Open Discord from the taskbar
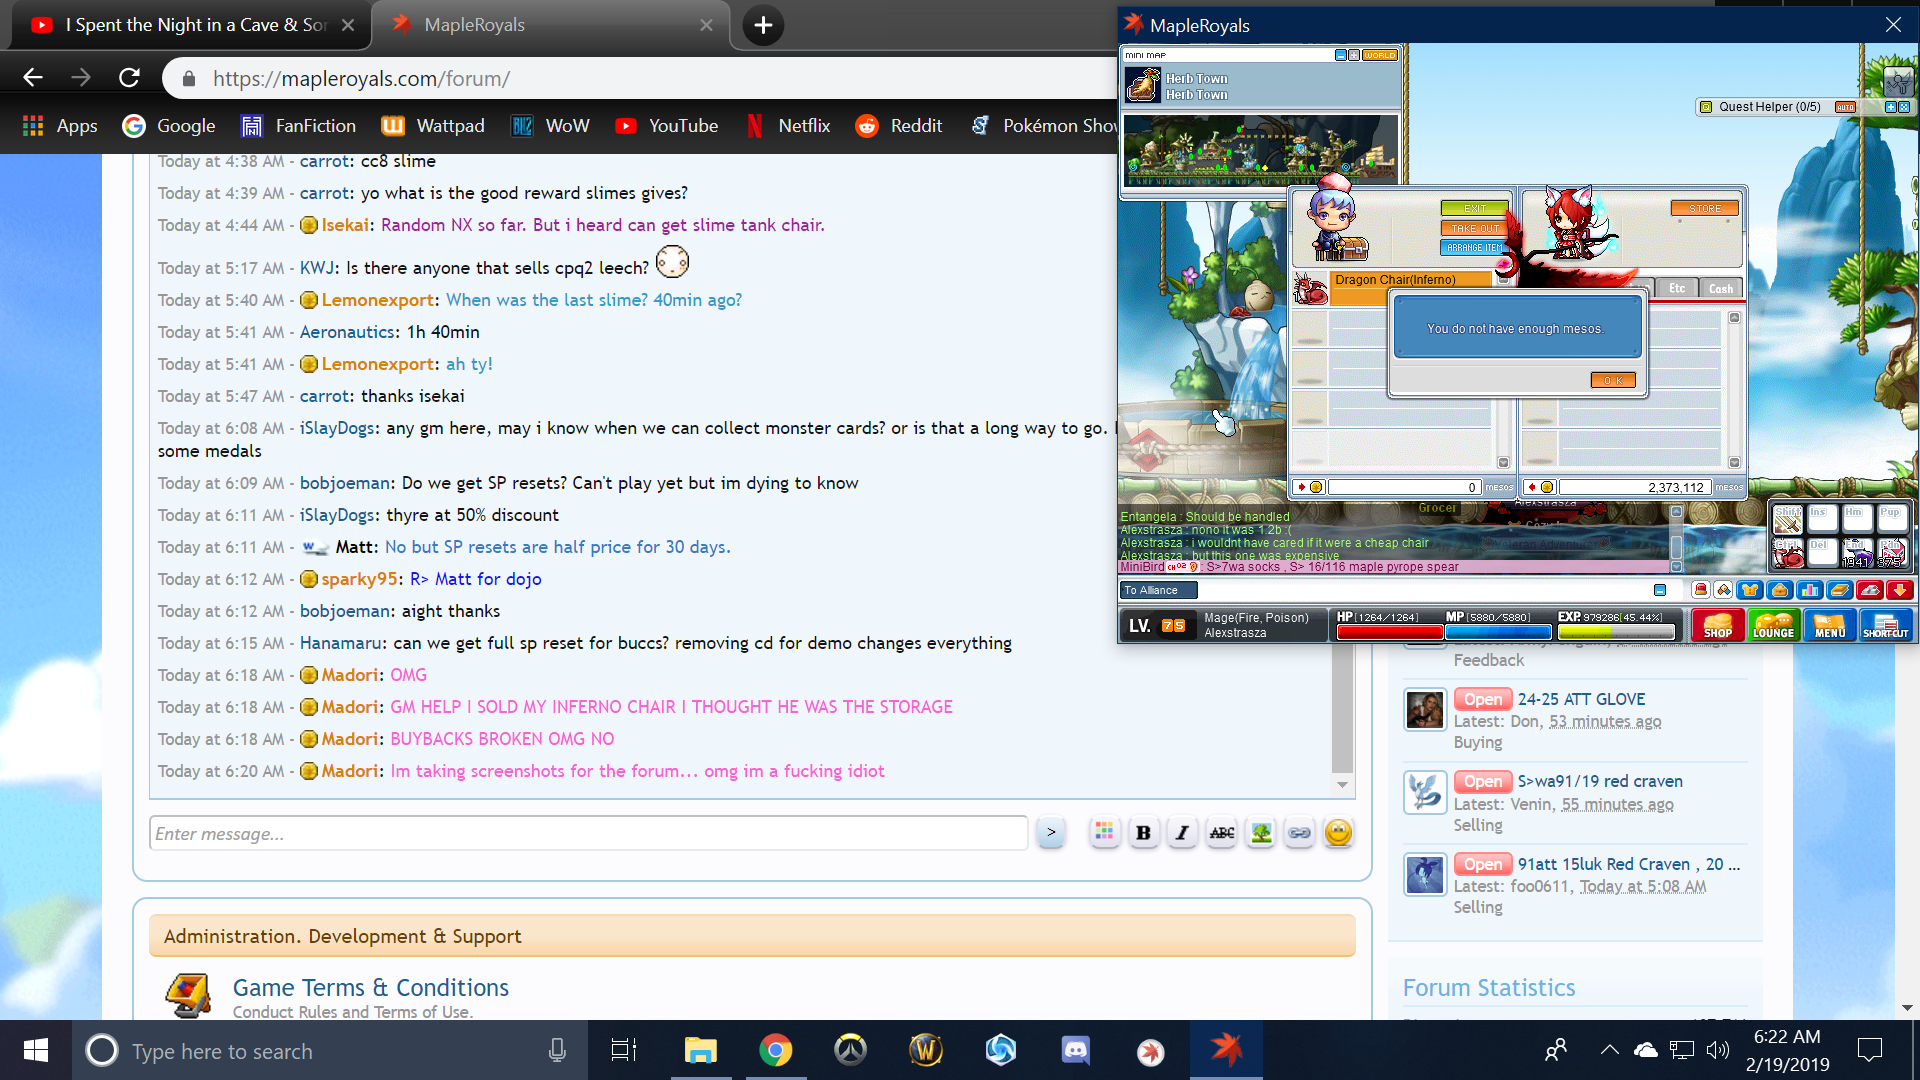 pyautogui.click(x=1075, y=1050)
